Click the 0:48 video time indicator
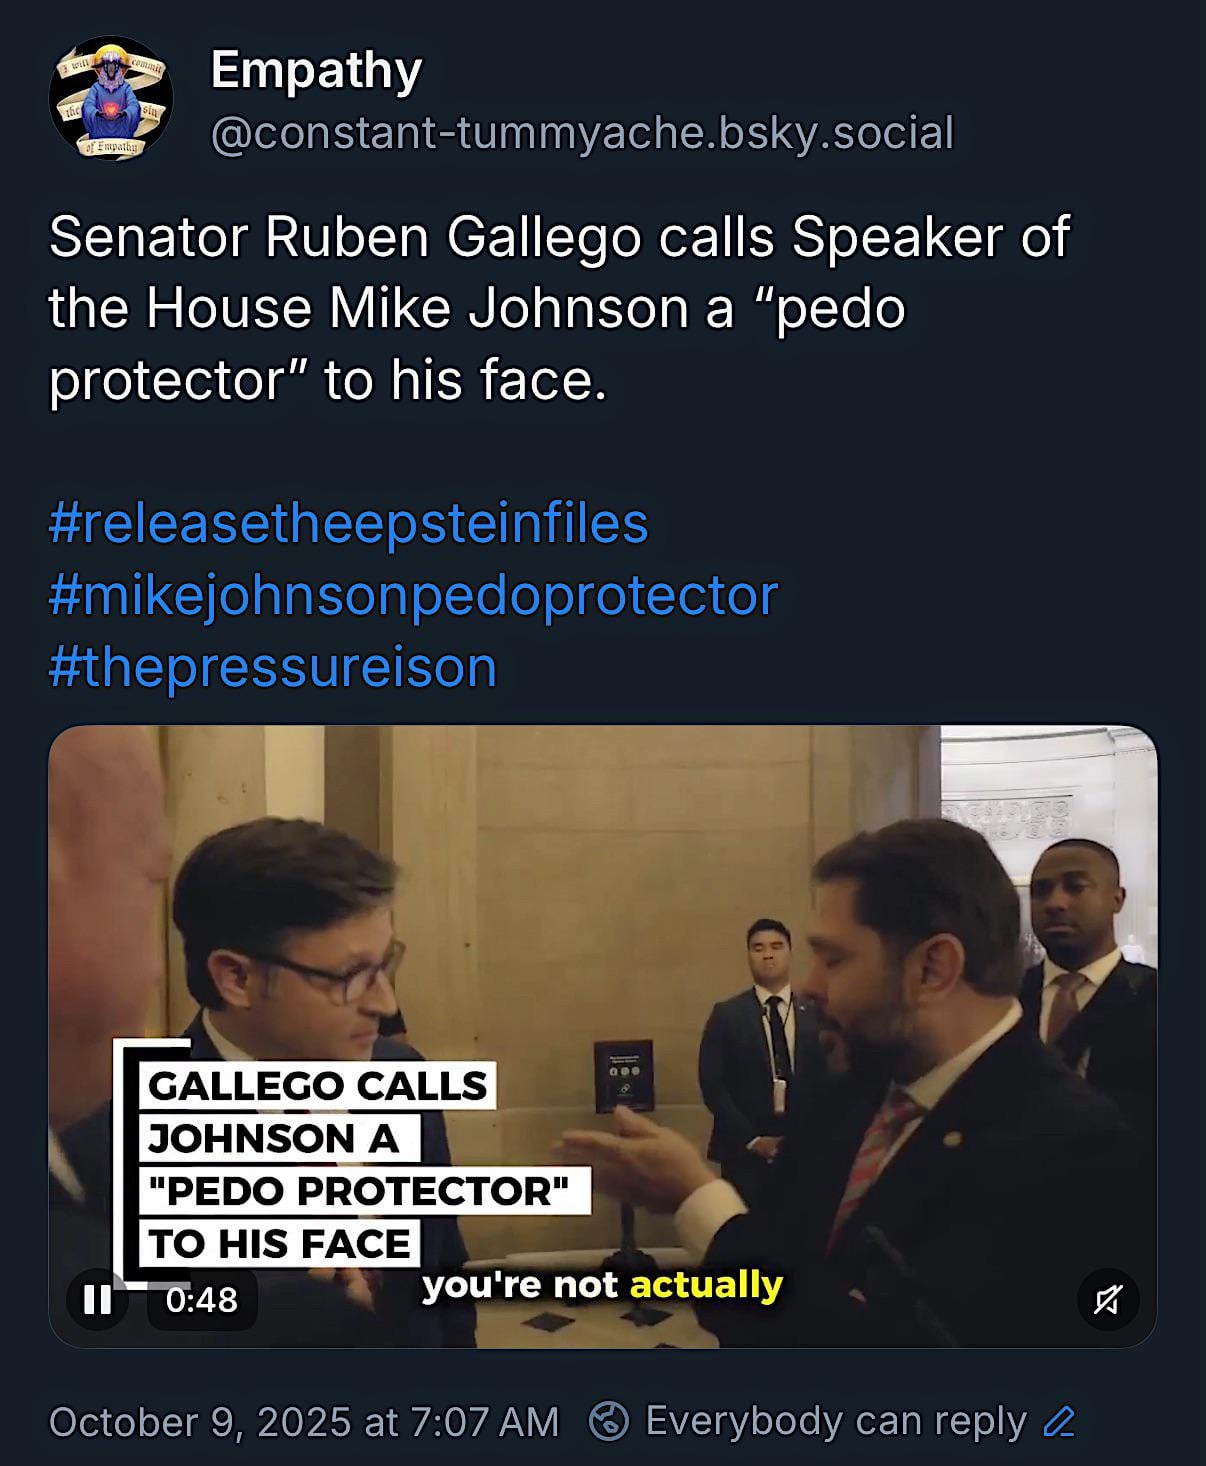This screenshot has width=1206, height=1466. point(202,1300)
